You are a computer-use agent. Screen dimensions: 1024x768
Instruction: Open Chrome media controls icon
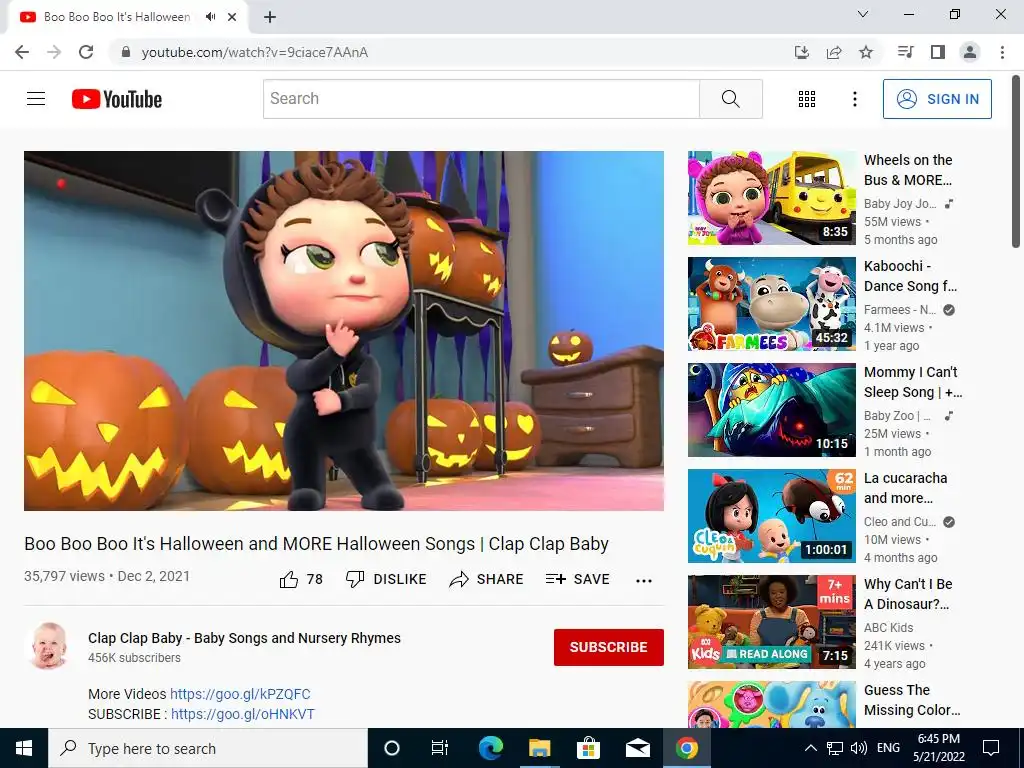tap(905, 52)
